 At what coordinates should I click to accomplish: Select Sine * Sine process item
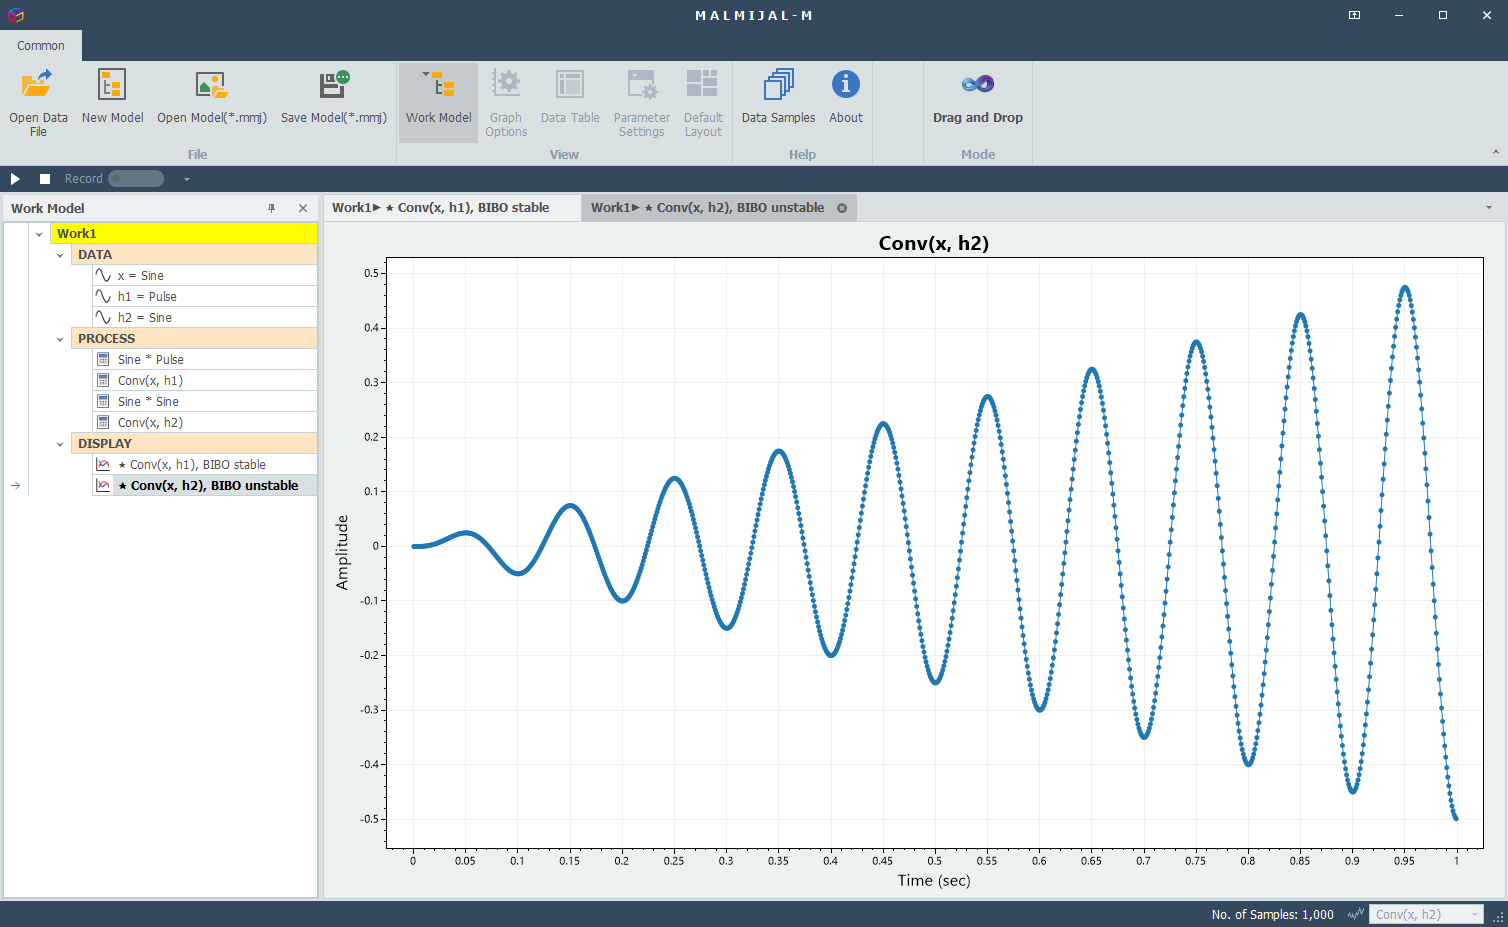(205, 402)
